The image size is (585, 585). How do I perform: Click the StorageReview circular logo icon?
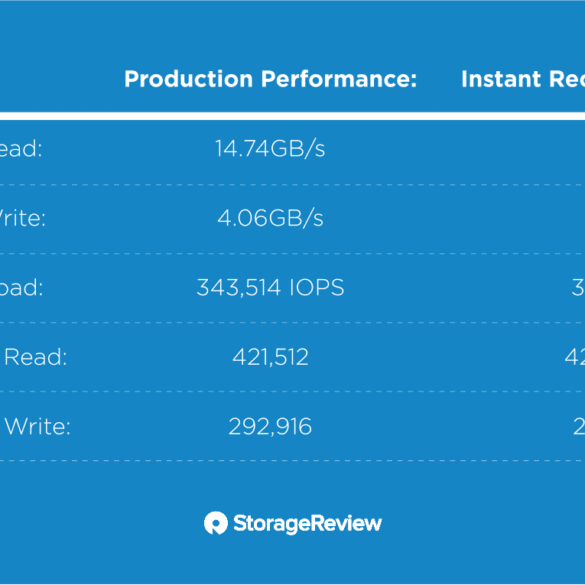(x=216, y=523)
